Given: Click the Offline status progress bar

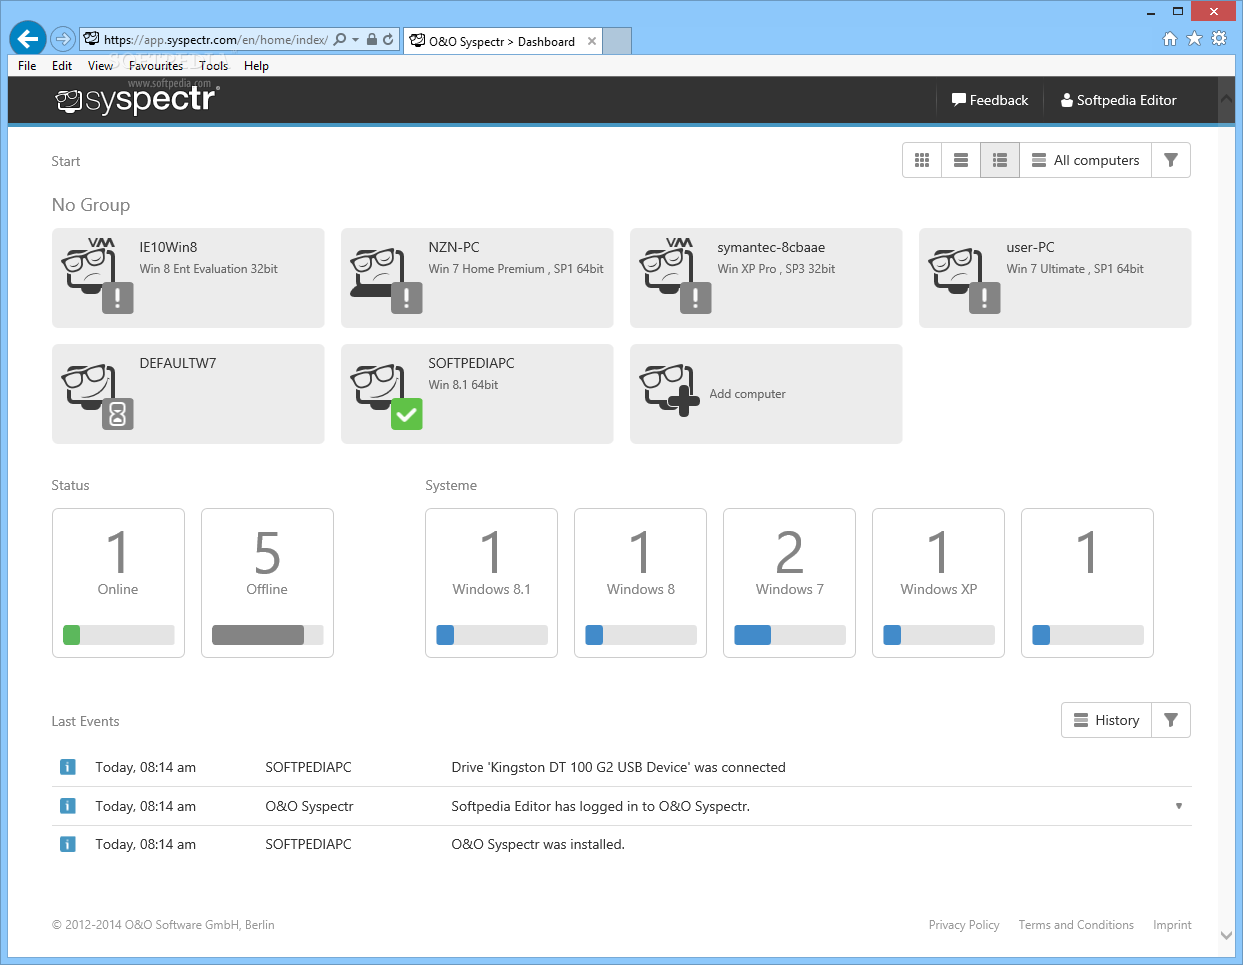Looking at the screenshot, I should [x=267, y=635].
